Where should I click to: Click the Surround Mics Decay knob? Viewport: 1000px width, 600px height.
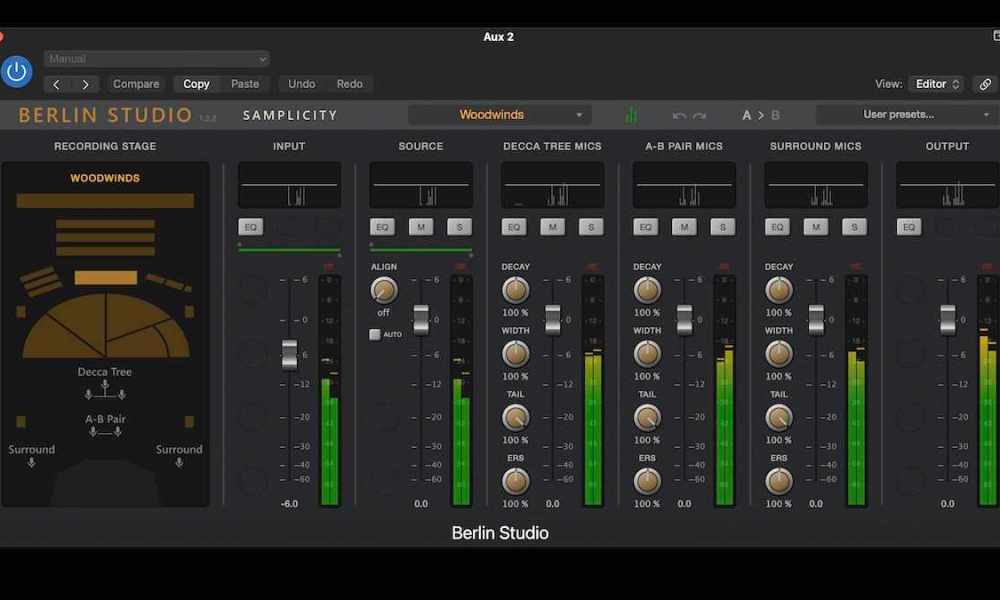(x=779, y=291)
